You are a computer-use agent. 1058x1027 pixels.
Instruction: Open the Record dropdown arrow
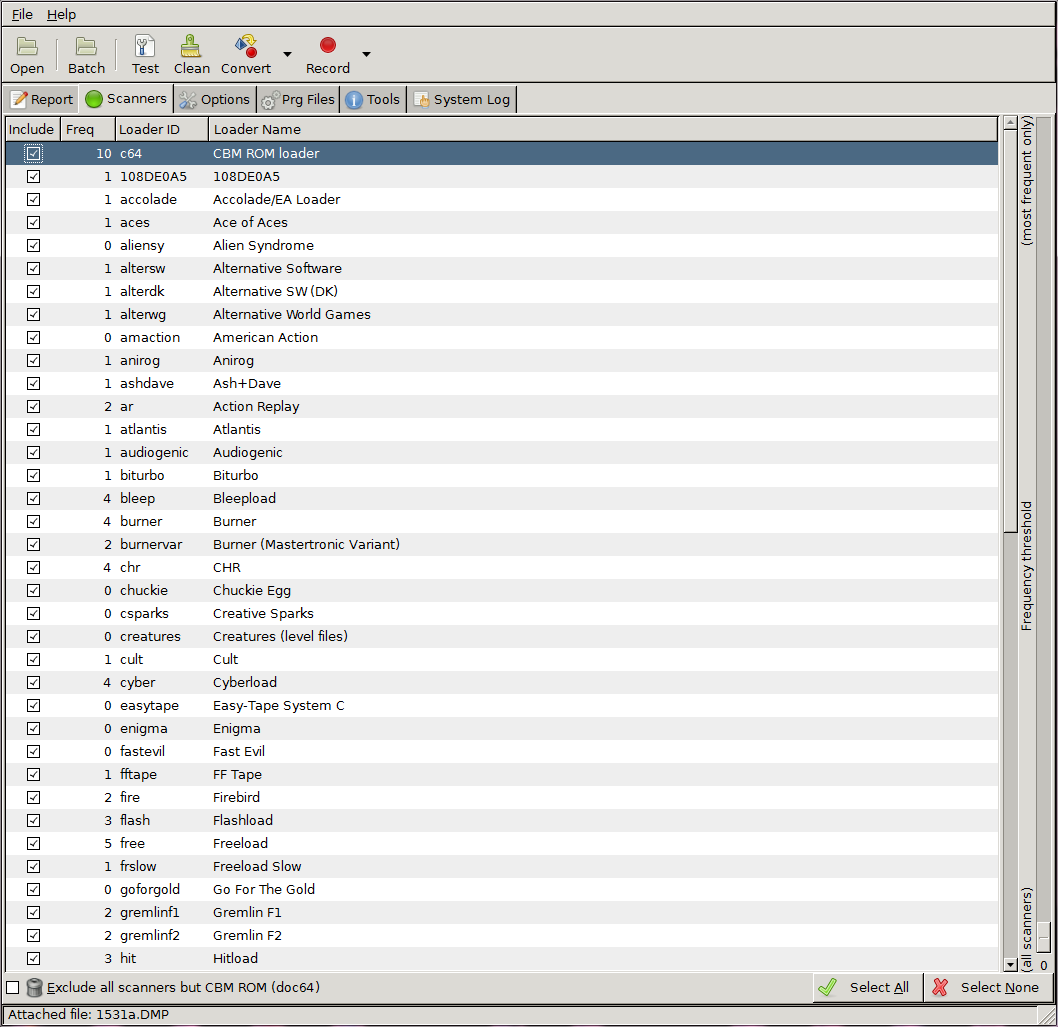coord(366,54)
